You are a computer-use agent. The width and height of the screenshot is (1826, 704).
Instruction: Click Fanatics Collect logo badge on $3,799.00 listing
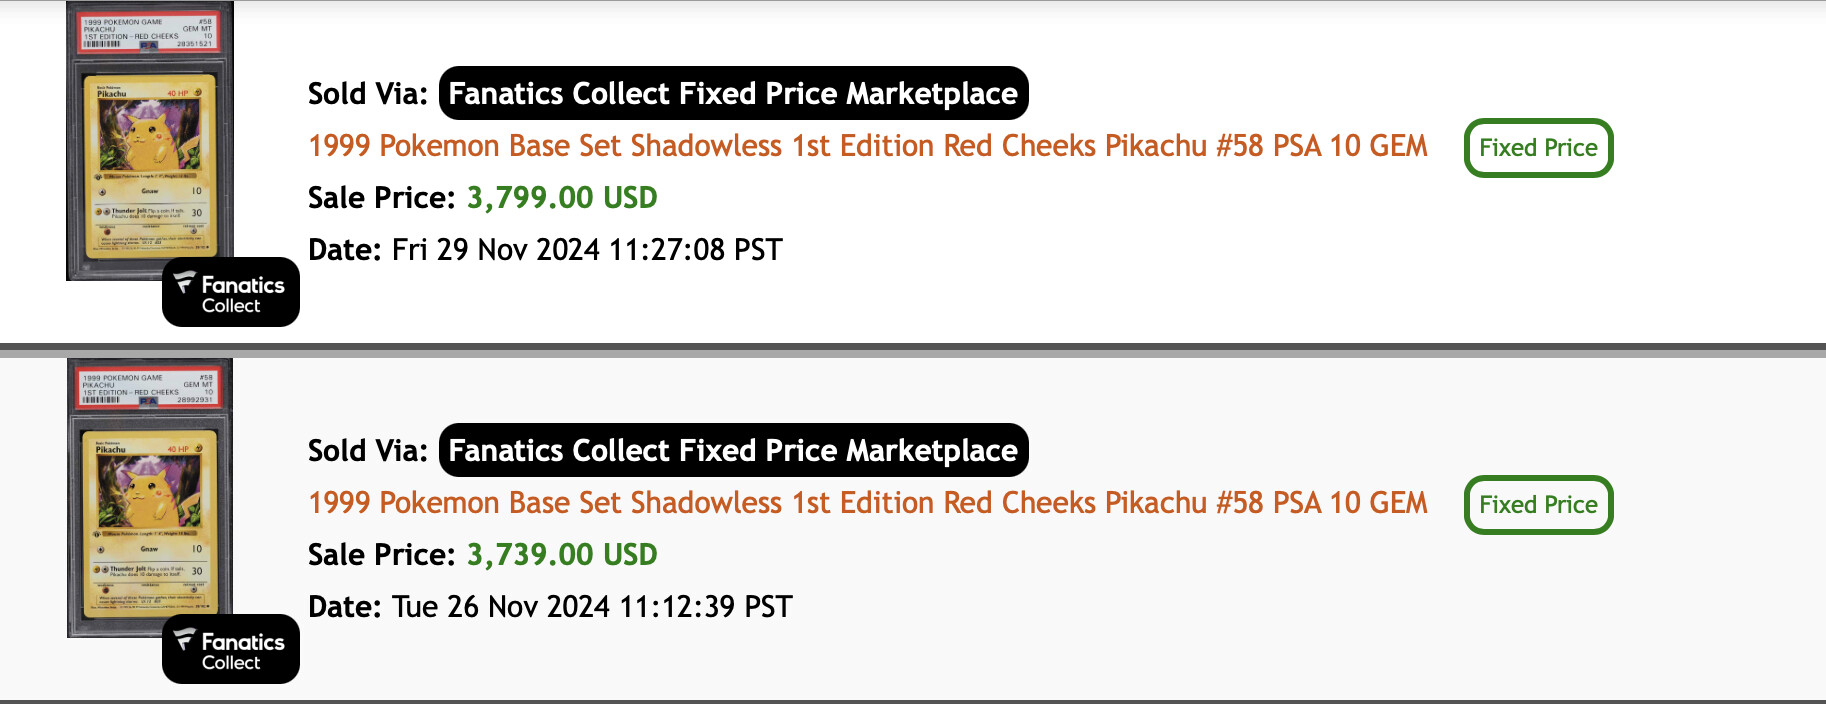coord(231,292)
